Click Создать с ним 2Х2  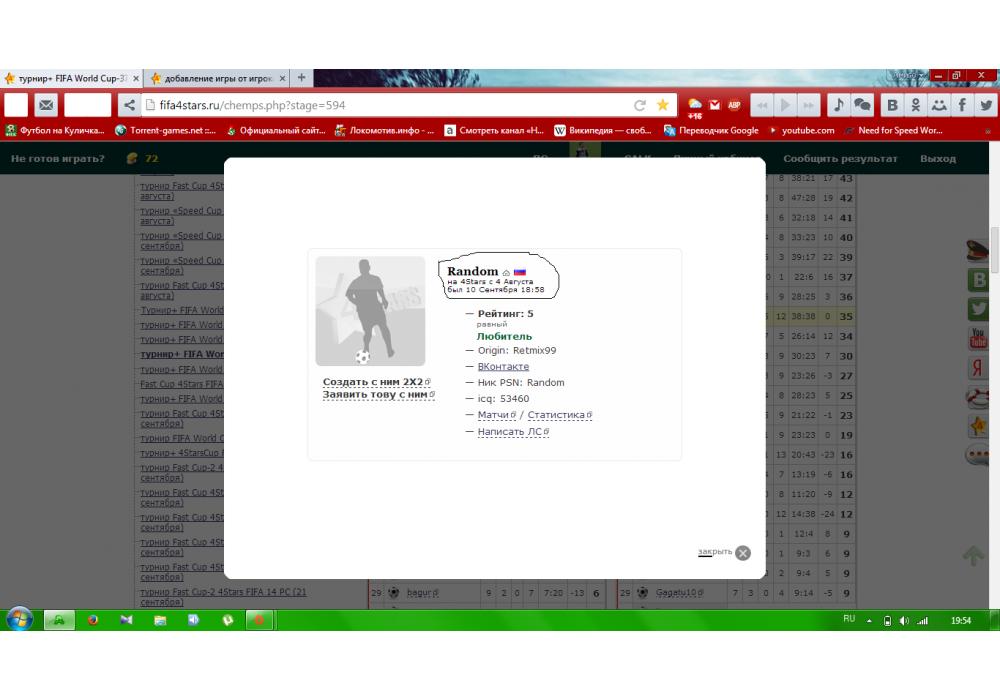tap(373, 382)
